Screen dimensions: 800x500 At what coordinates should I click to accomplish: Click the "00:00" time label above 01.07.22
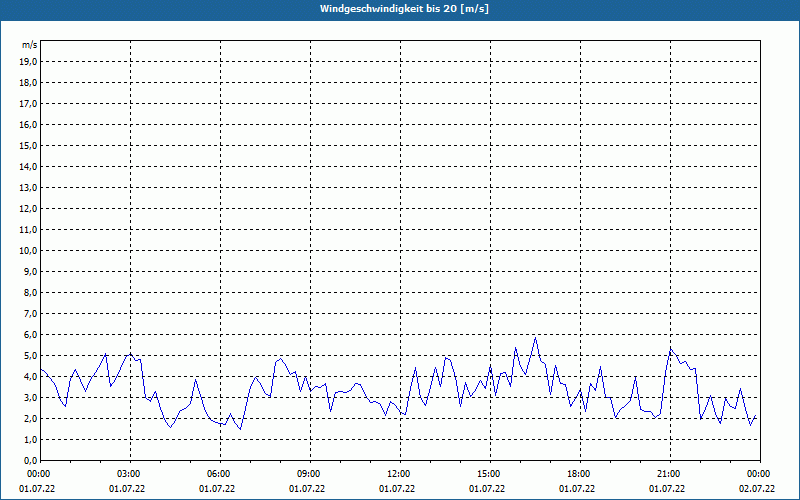tap(40, 474)
